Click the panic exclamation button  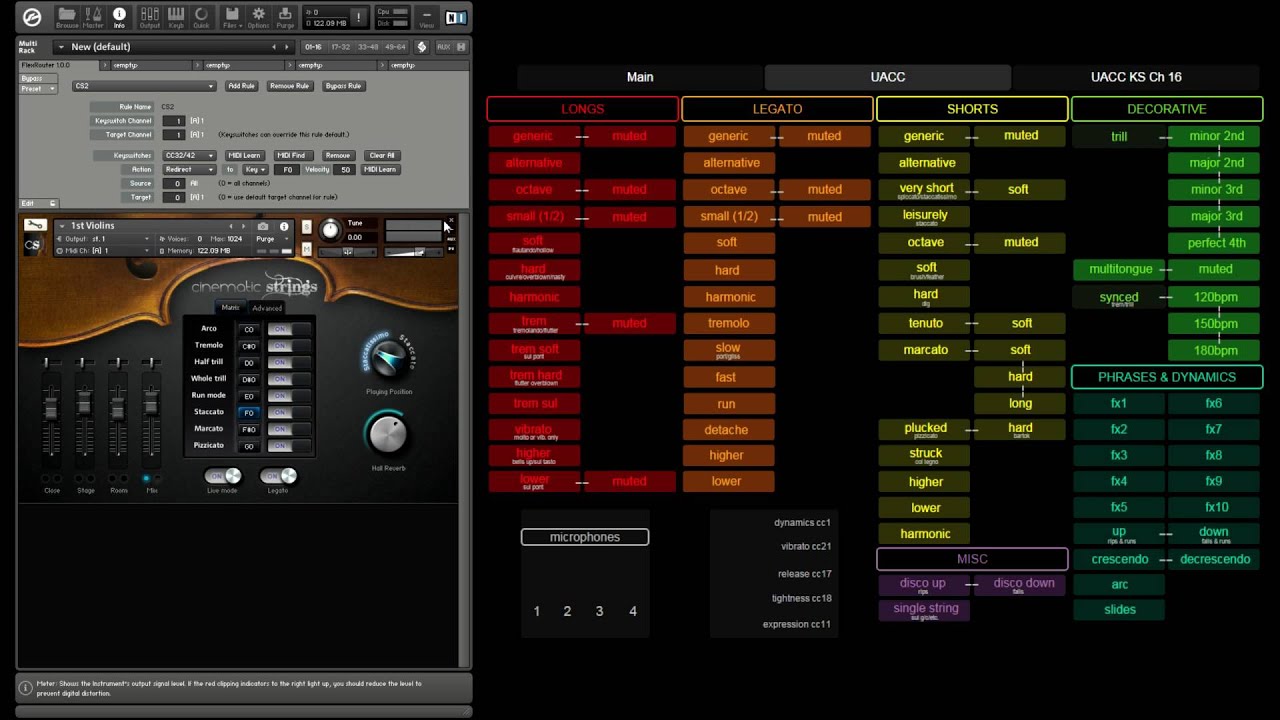point(358,17)
